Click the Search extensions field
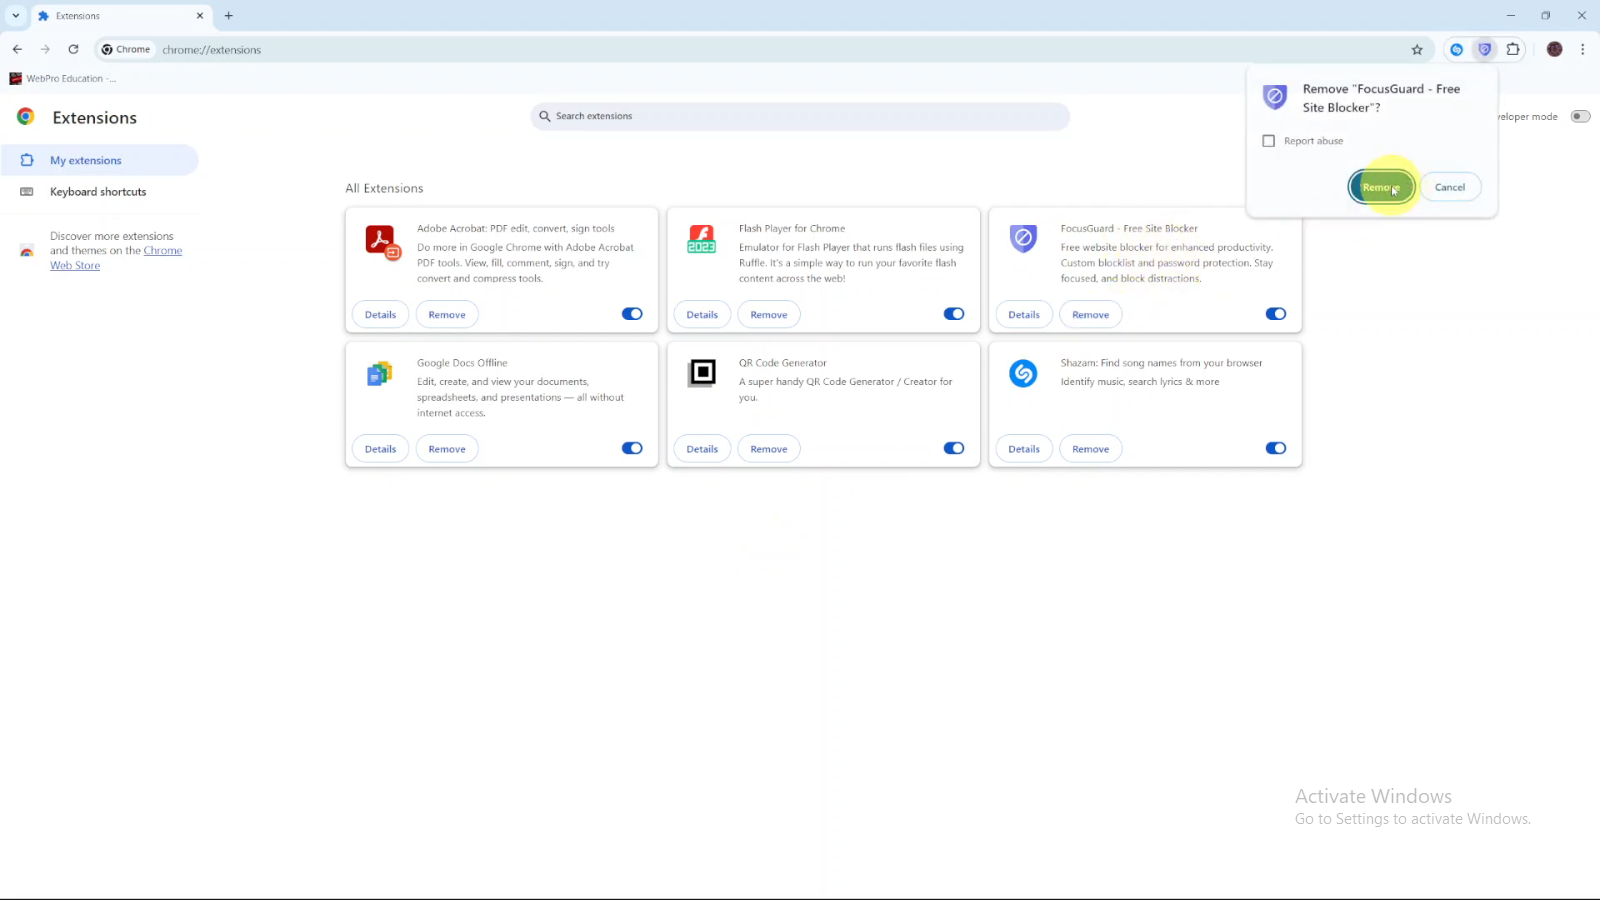 point(800,116)
